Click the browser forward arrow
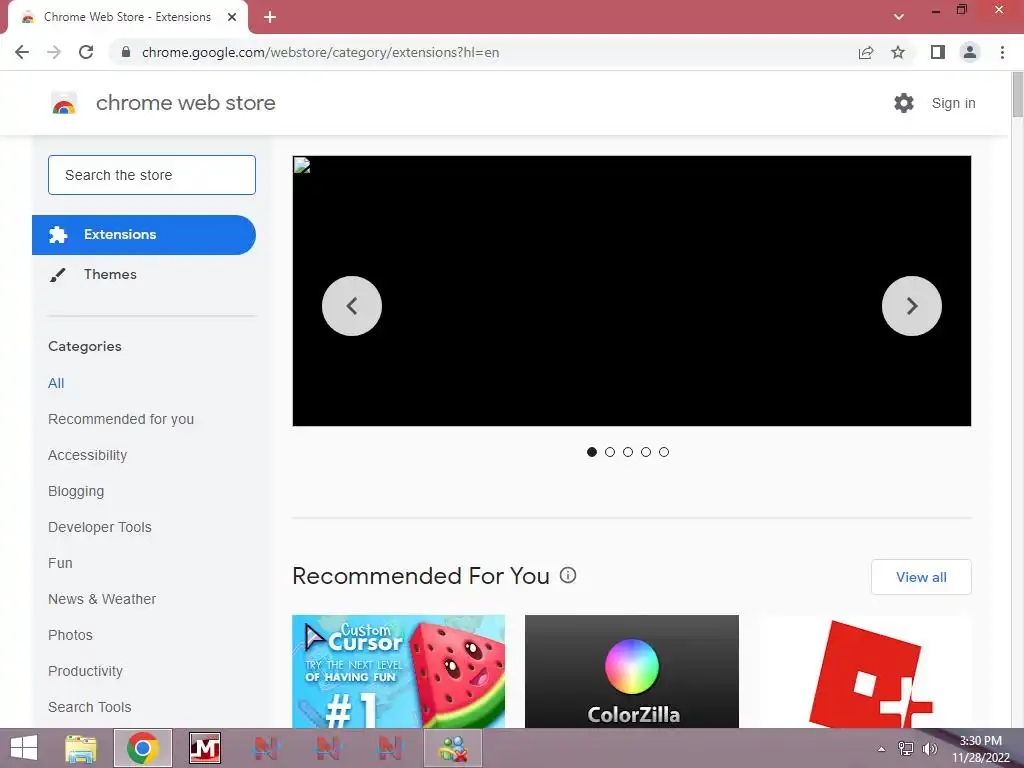 pos(54,52)
